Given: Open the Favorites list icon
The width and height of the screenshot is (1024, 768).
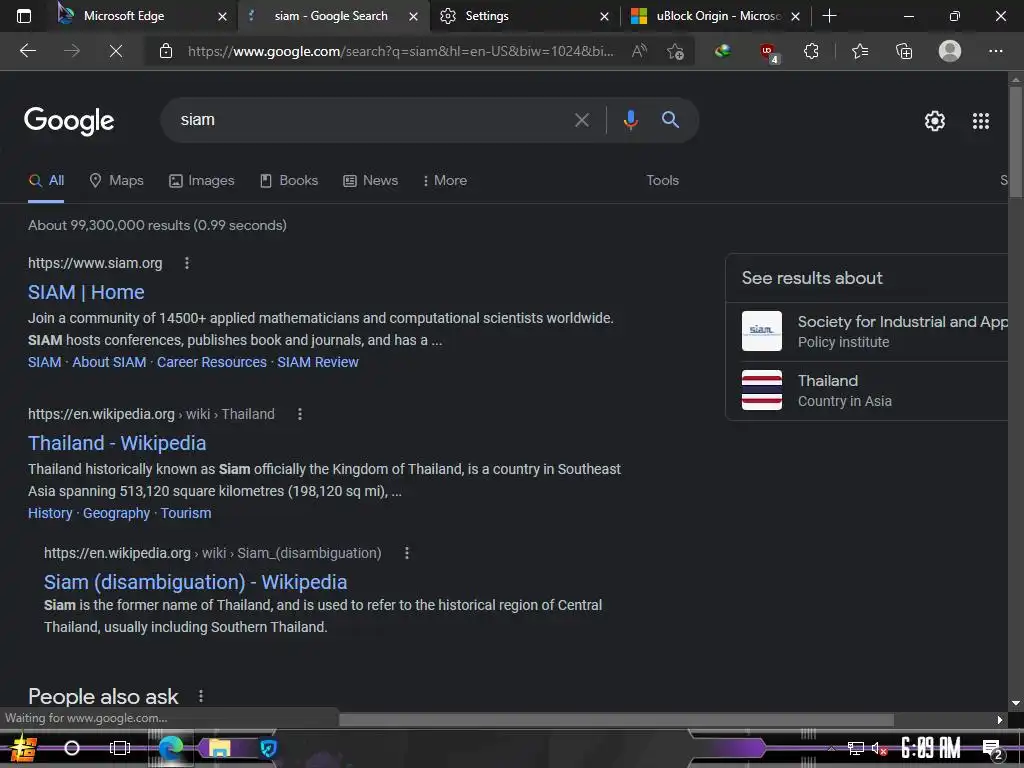Looking at the screenshot, I should click(x=860, y=51).
